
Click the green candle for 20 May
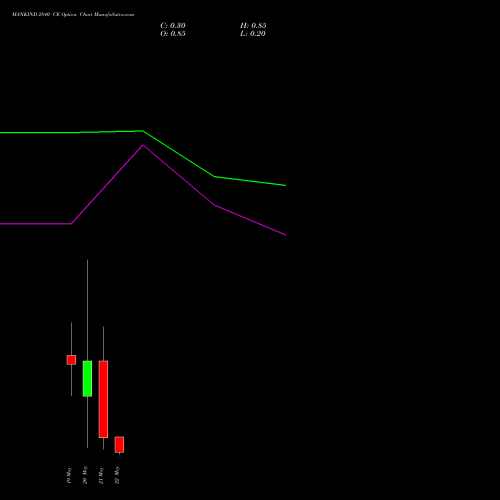(x=87, y=379)
